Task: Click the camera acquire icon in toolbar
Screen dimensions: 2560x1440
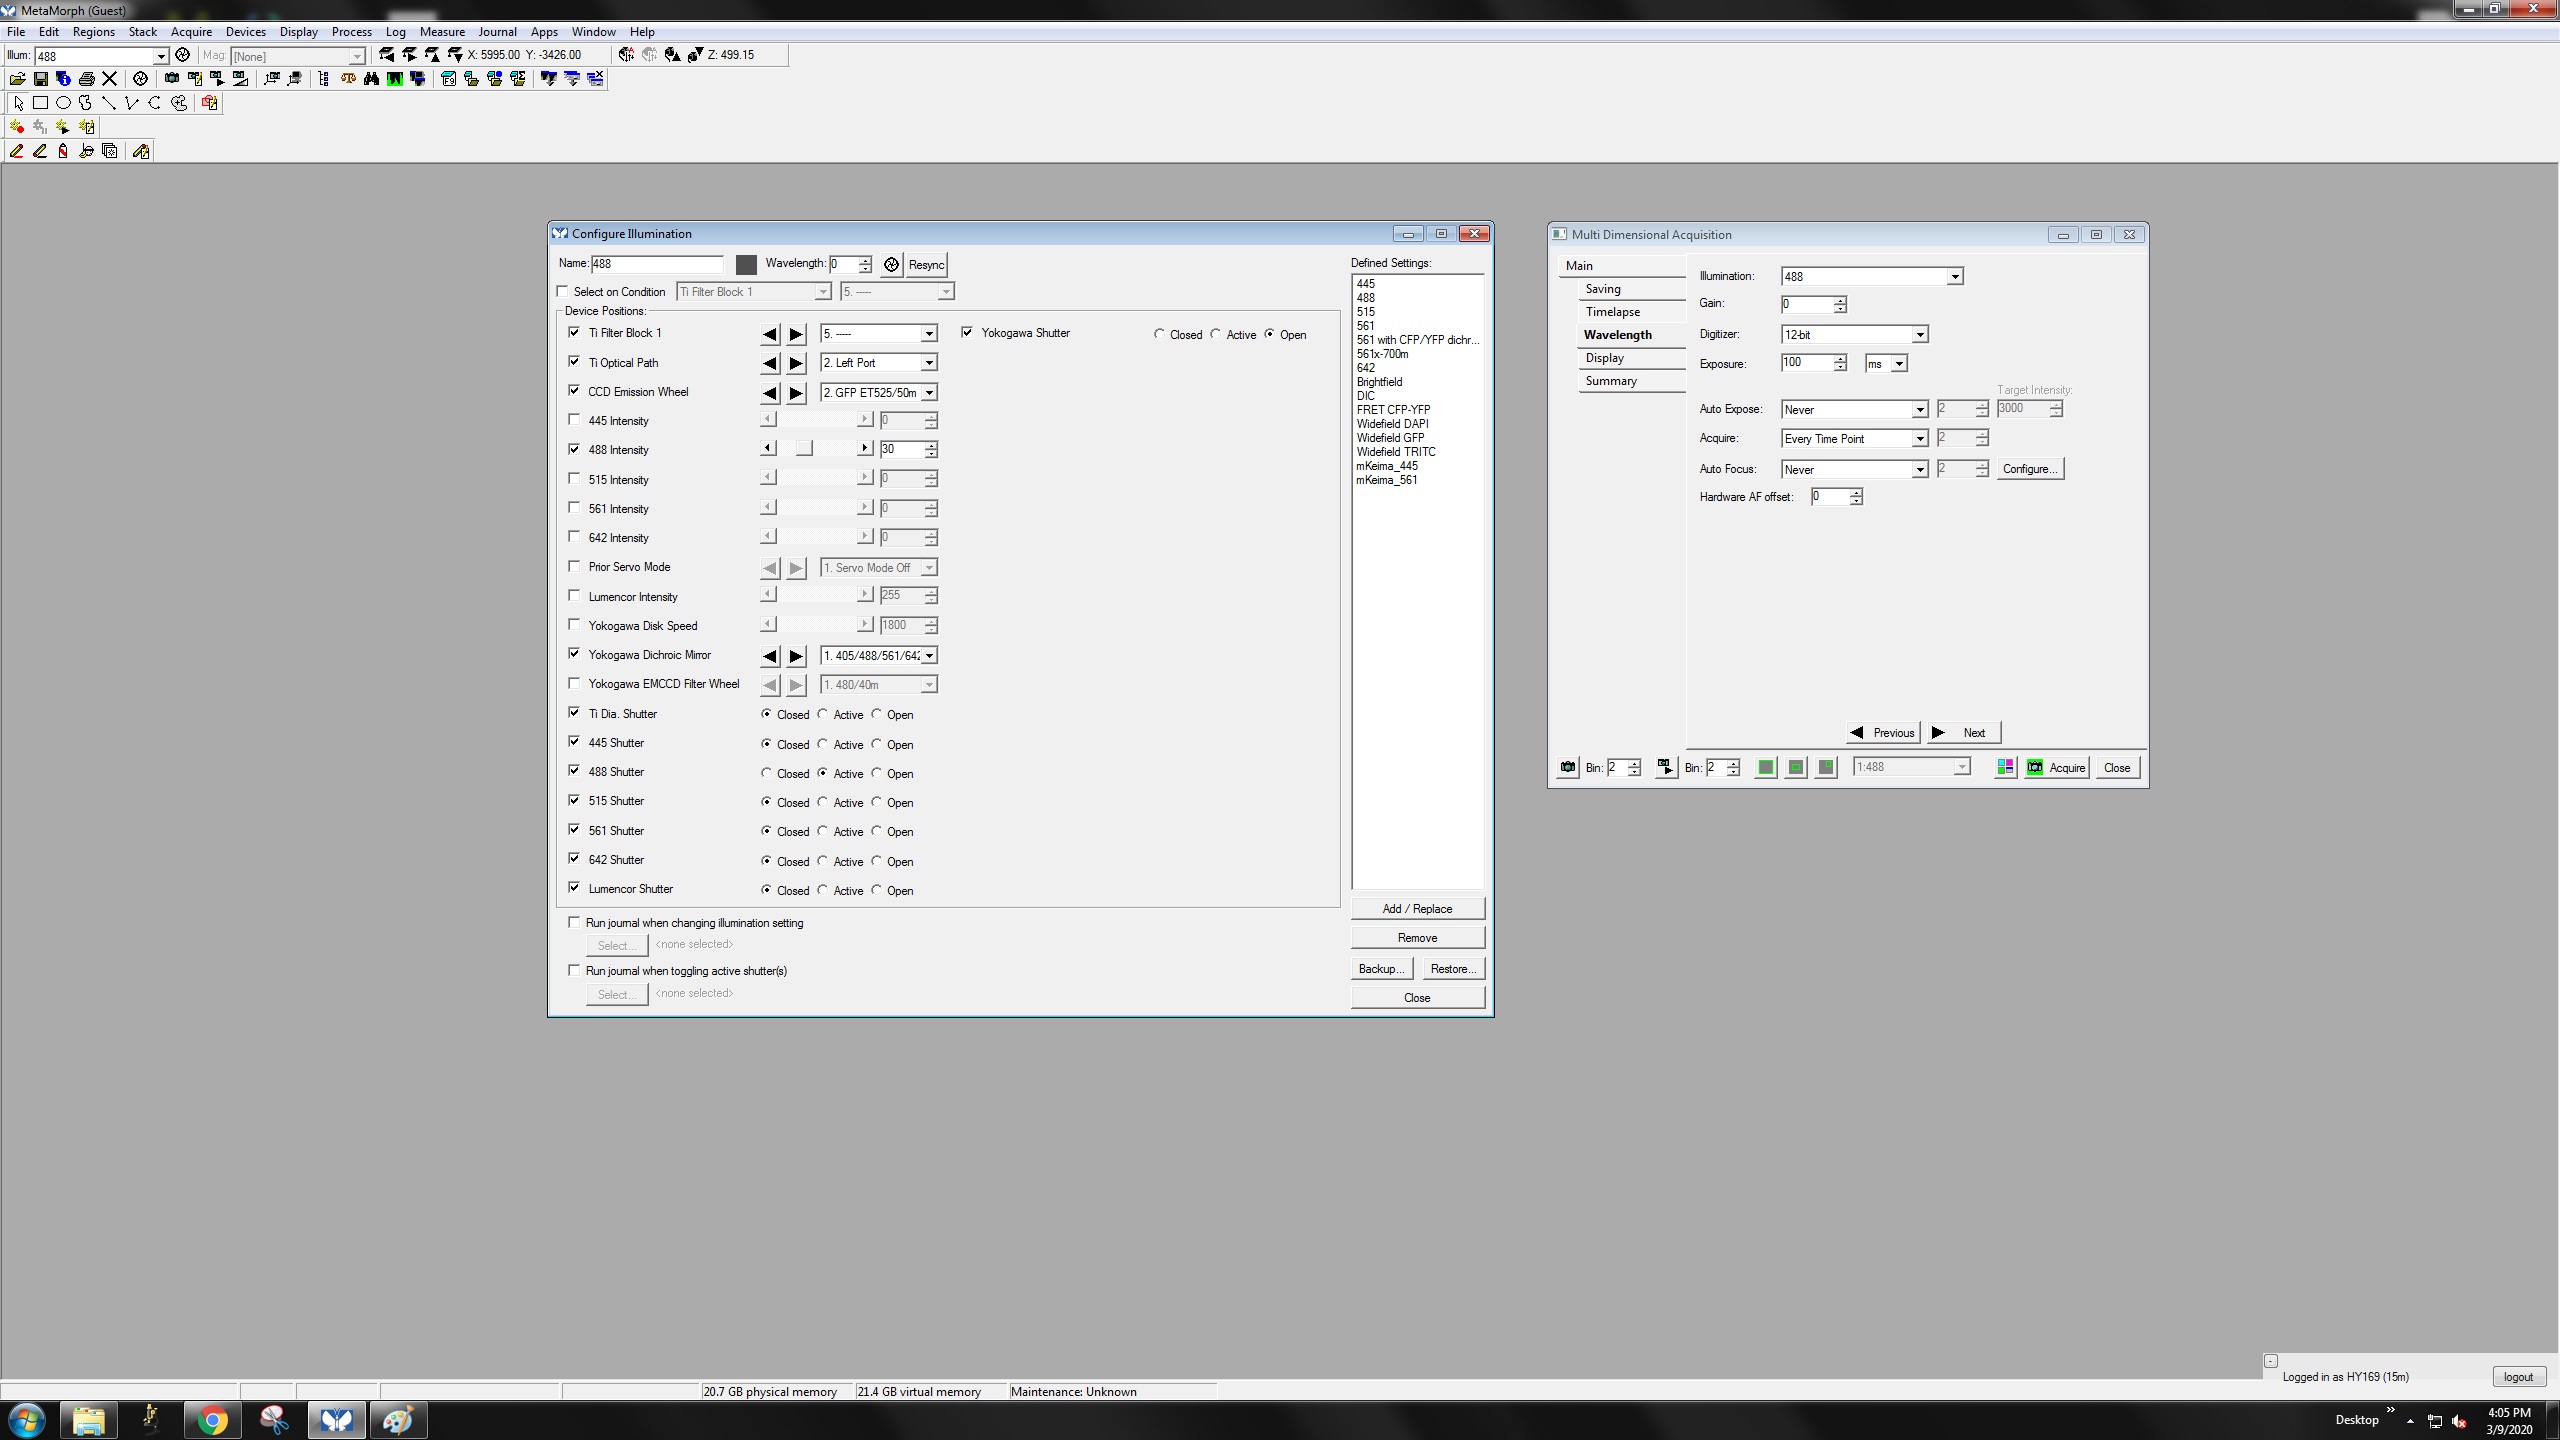Action: [x=172, y=79]
